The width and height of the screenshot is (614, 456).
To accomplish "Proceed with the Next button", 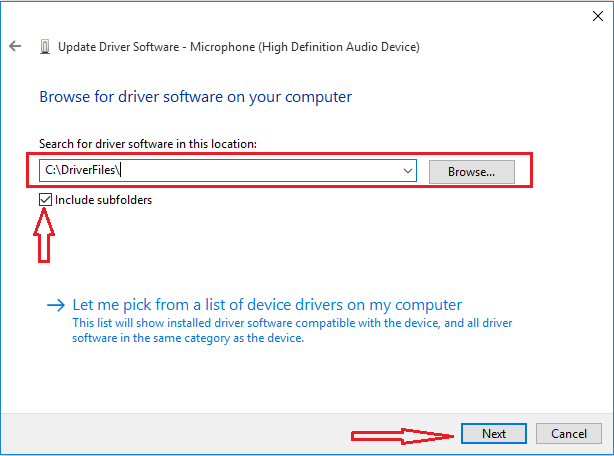I will pyautogui.click(x=493, y=434).
